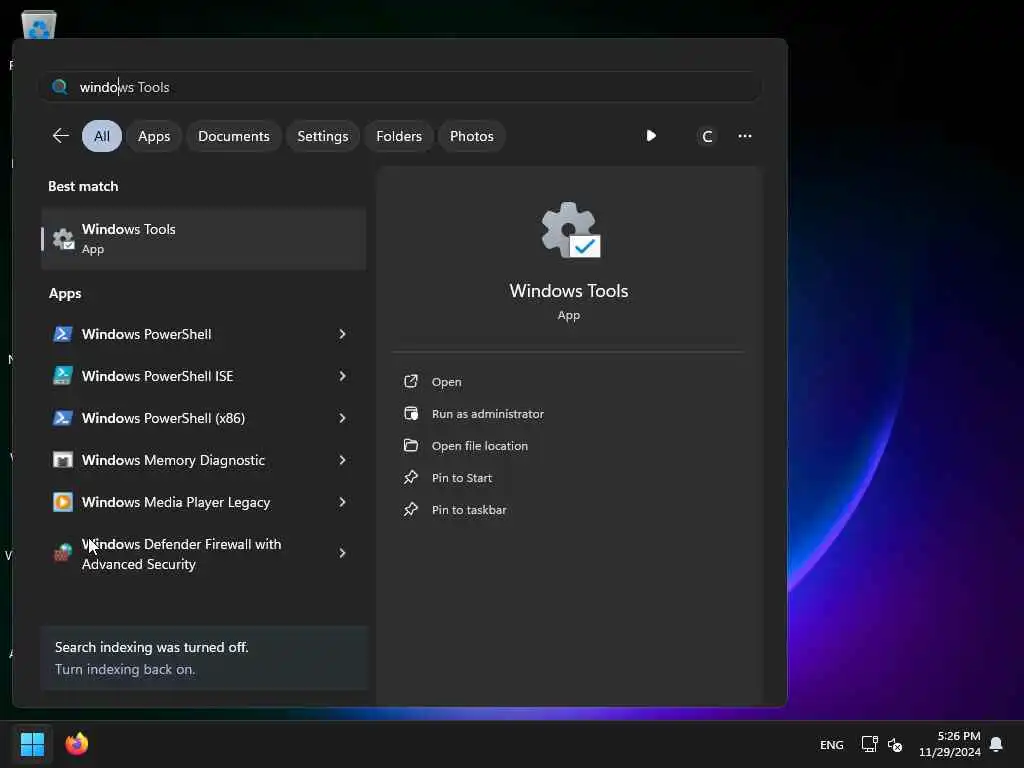Expand Windows Memory Diagnostic chevron

(342, 460)
